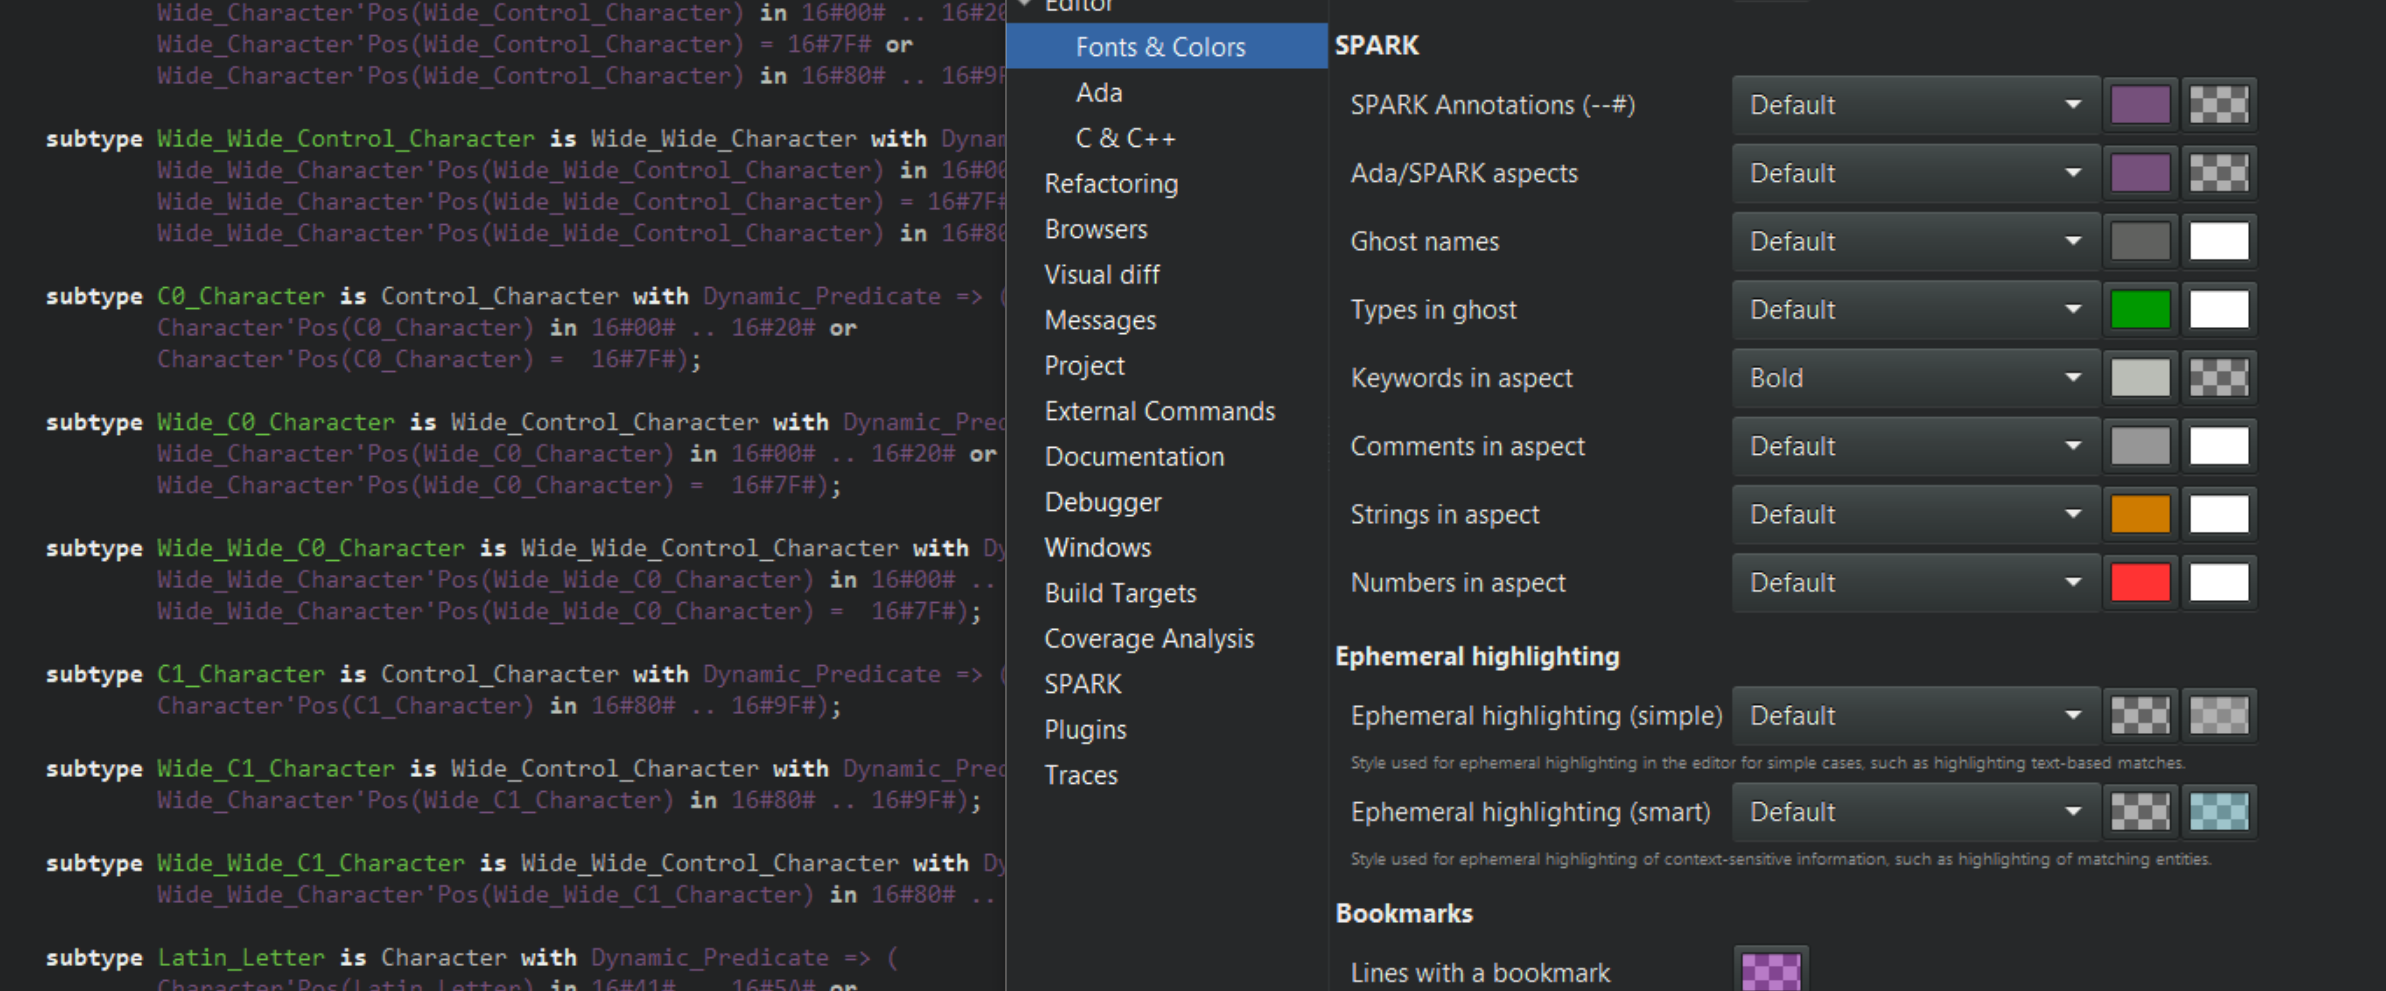This screenshot has width=2386, height=991.
Task: Switch to the SPARK preferences section
Action: (1083, 683)
